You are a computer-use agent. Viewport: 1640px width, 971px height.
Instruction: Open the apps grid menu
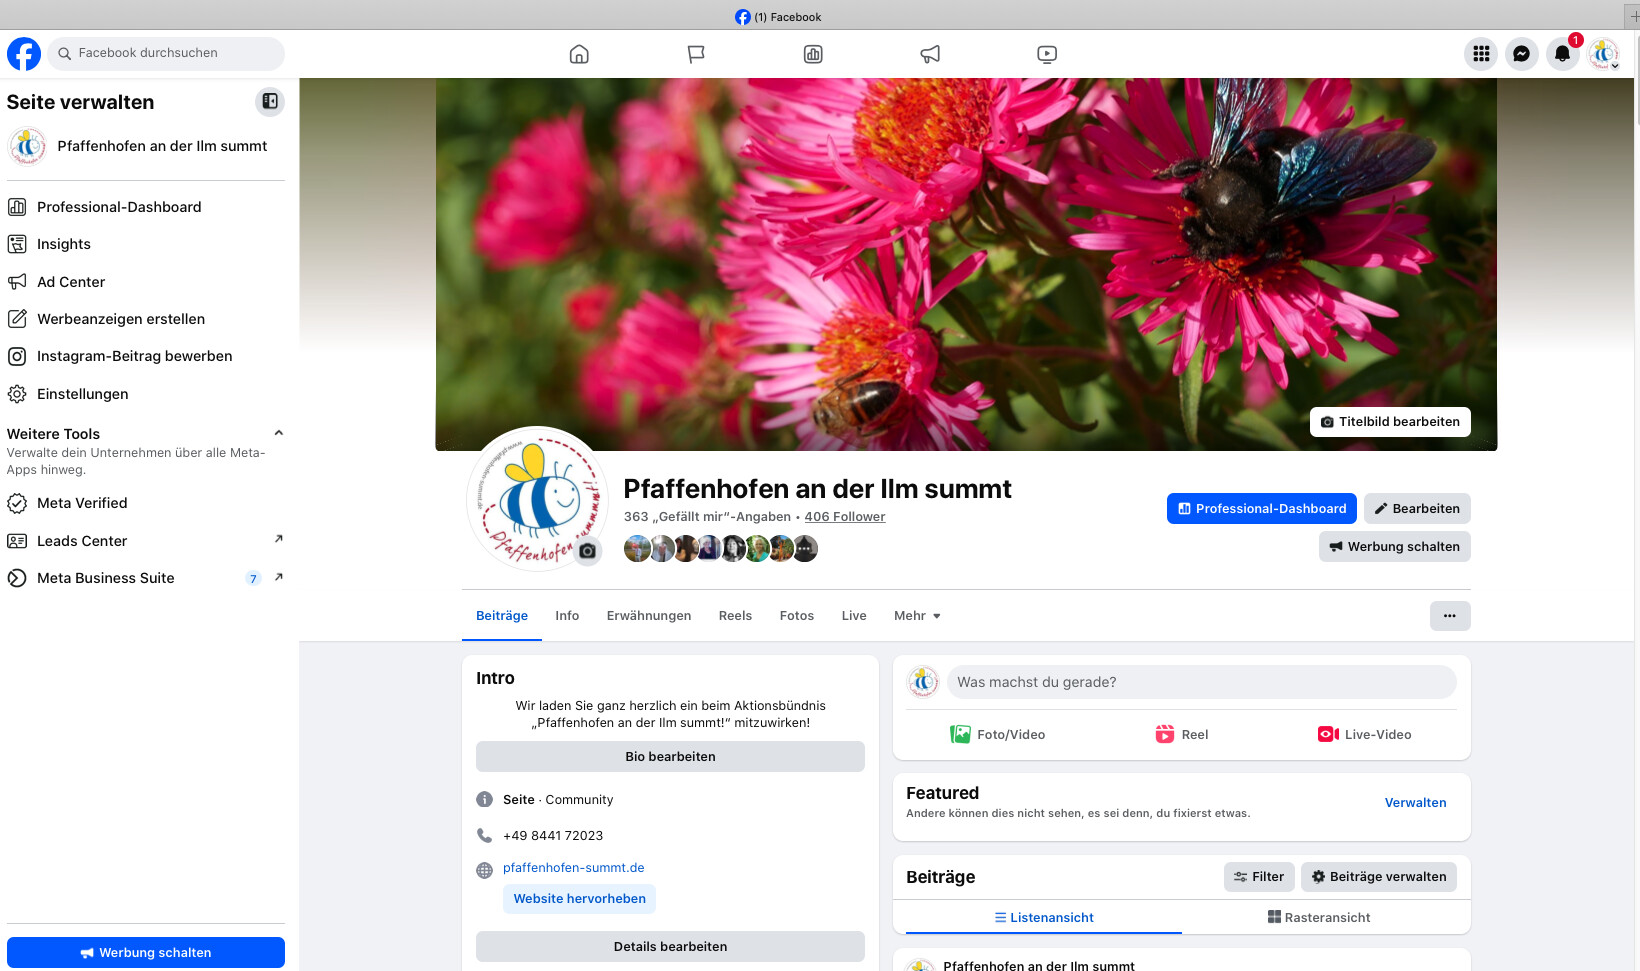[x=1481, y=54]
